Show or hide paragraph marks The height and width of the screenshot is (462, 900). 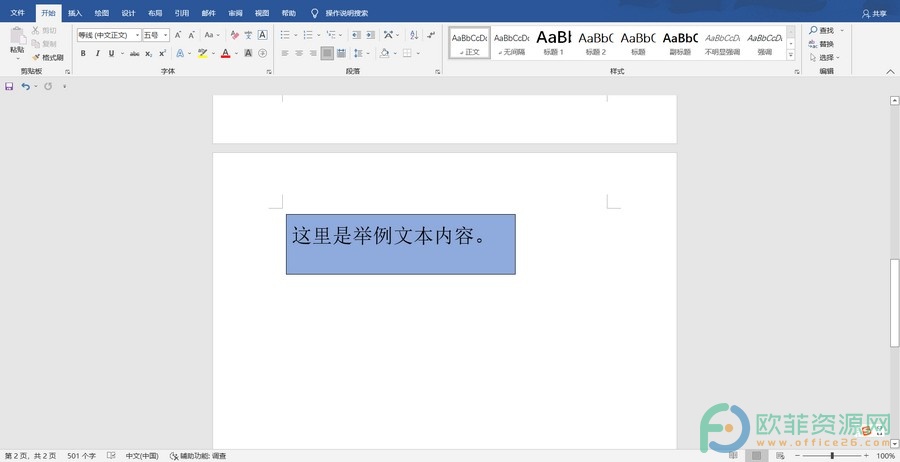(x=431, y=35)
